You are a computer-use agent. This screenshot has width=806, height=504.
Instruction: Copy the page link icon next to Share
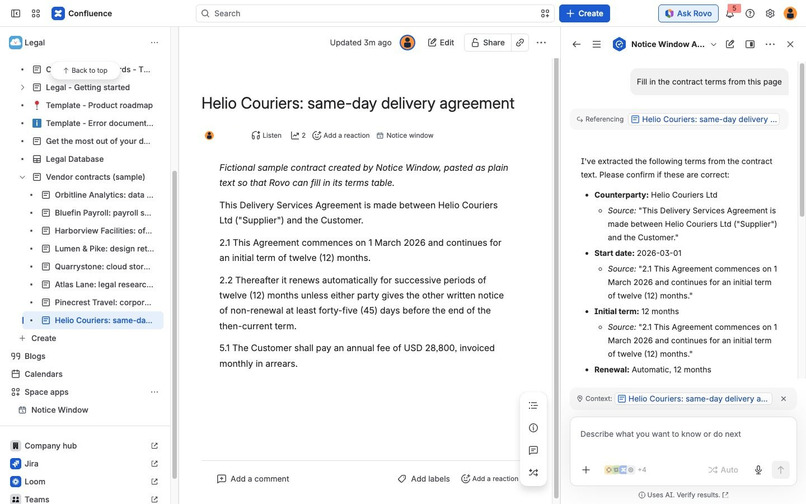520,43
